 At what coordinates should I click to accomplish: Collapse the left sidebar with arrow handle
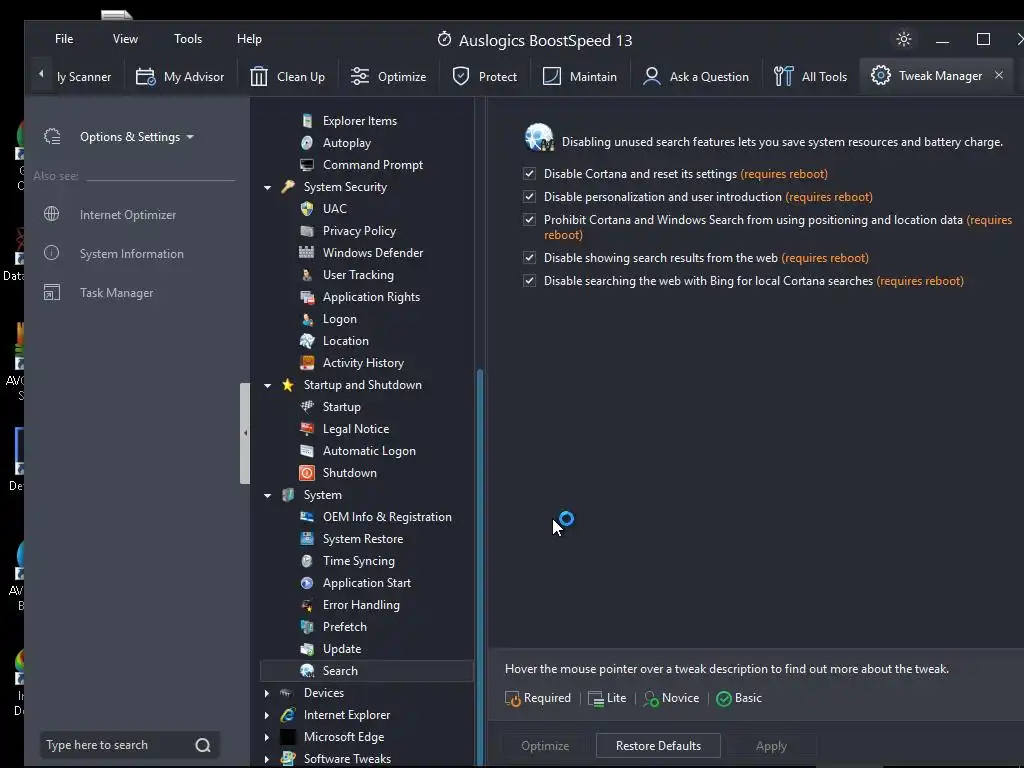point(245,433)
